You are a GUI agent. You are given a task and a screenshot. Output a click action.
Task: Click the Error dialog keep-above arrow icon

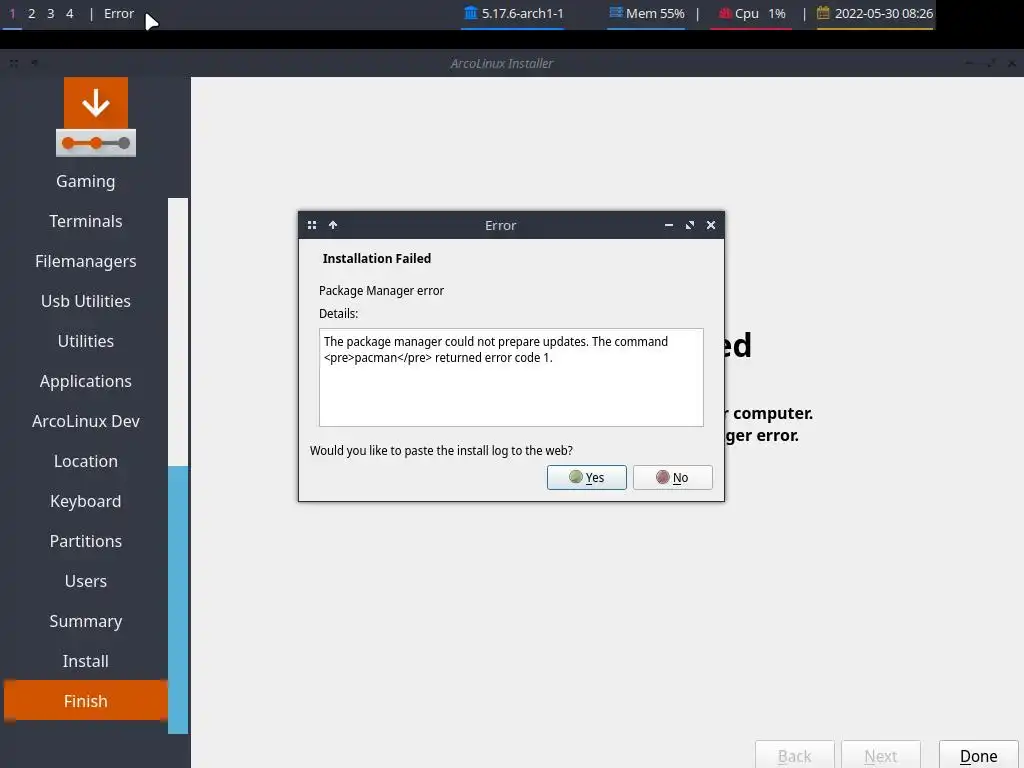[333, 225]
